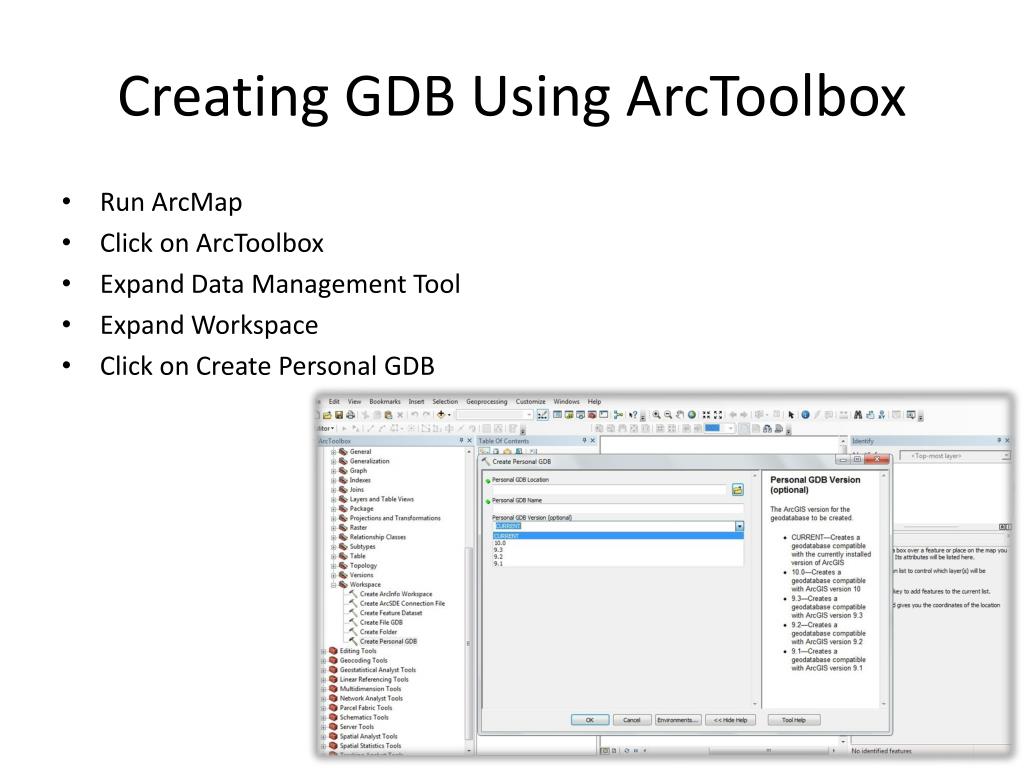Click the Personal GDB Name input field
Image resolution: width=1024 pixels, height=768 pixels.
pos(618,508)
